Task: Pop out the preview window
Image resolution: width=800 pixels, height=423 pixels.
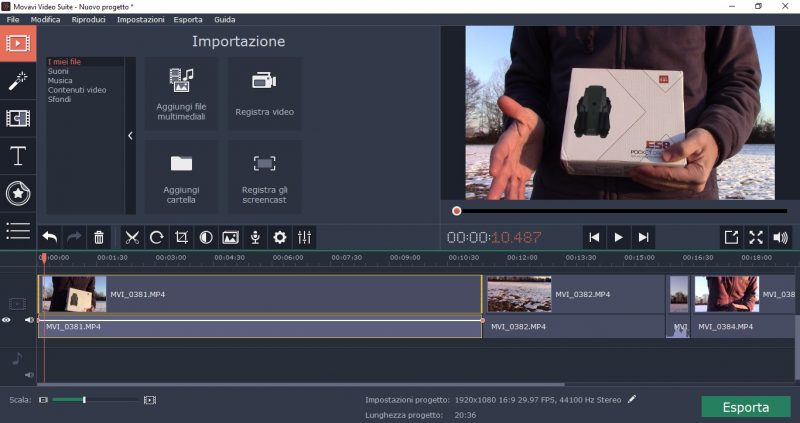Action: pos(731,237)
